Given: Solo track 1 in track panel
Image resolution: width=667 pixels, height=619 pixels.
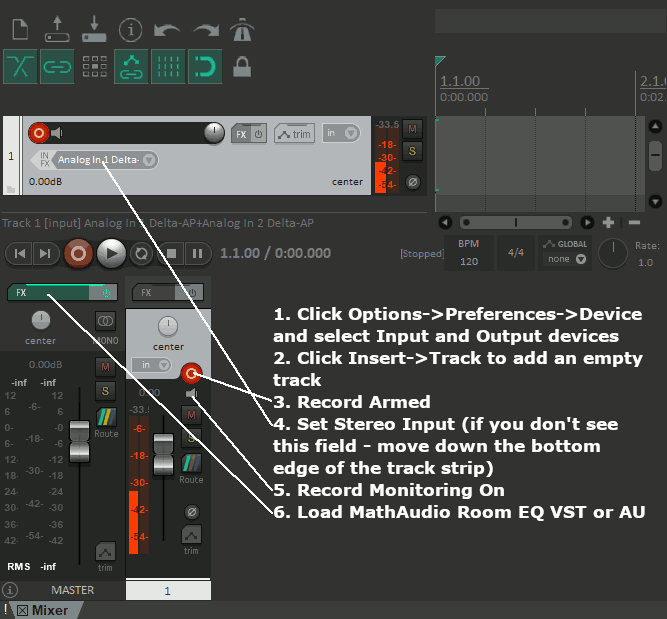Looking at the screenshot, I should 412,151.
